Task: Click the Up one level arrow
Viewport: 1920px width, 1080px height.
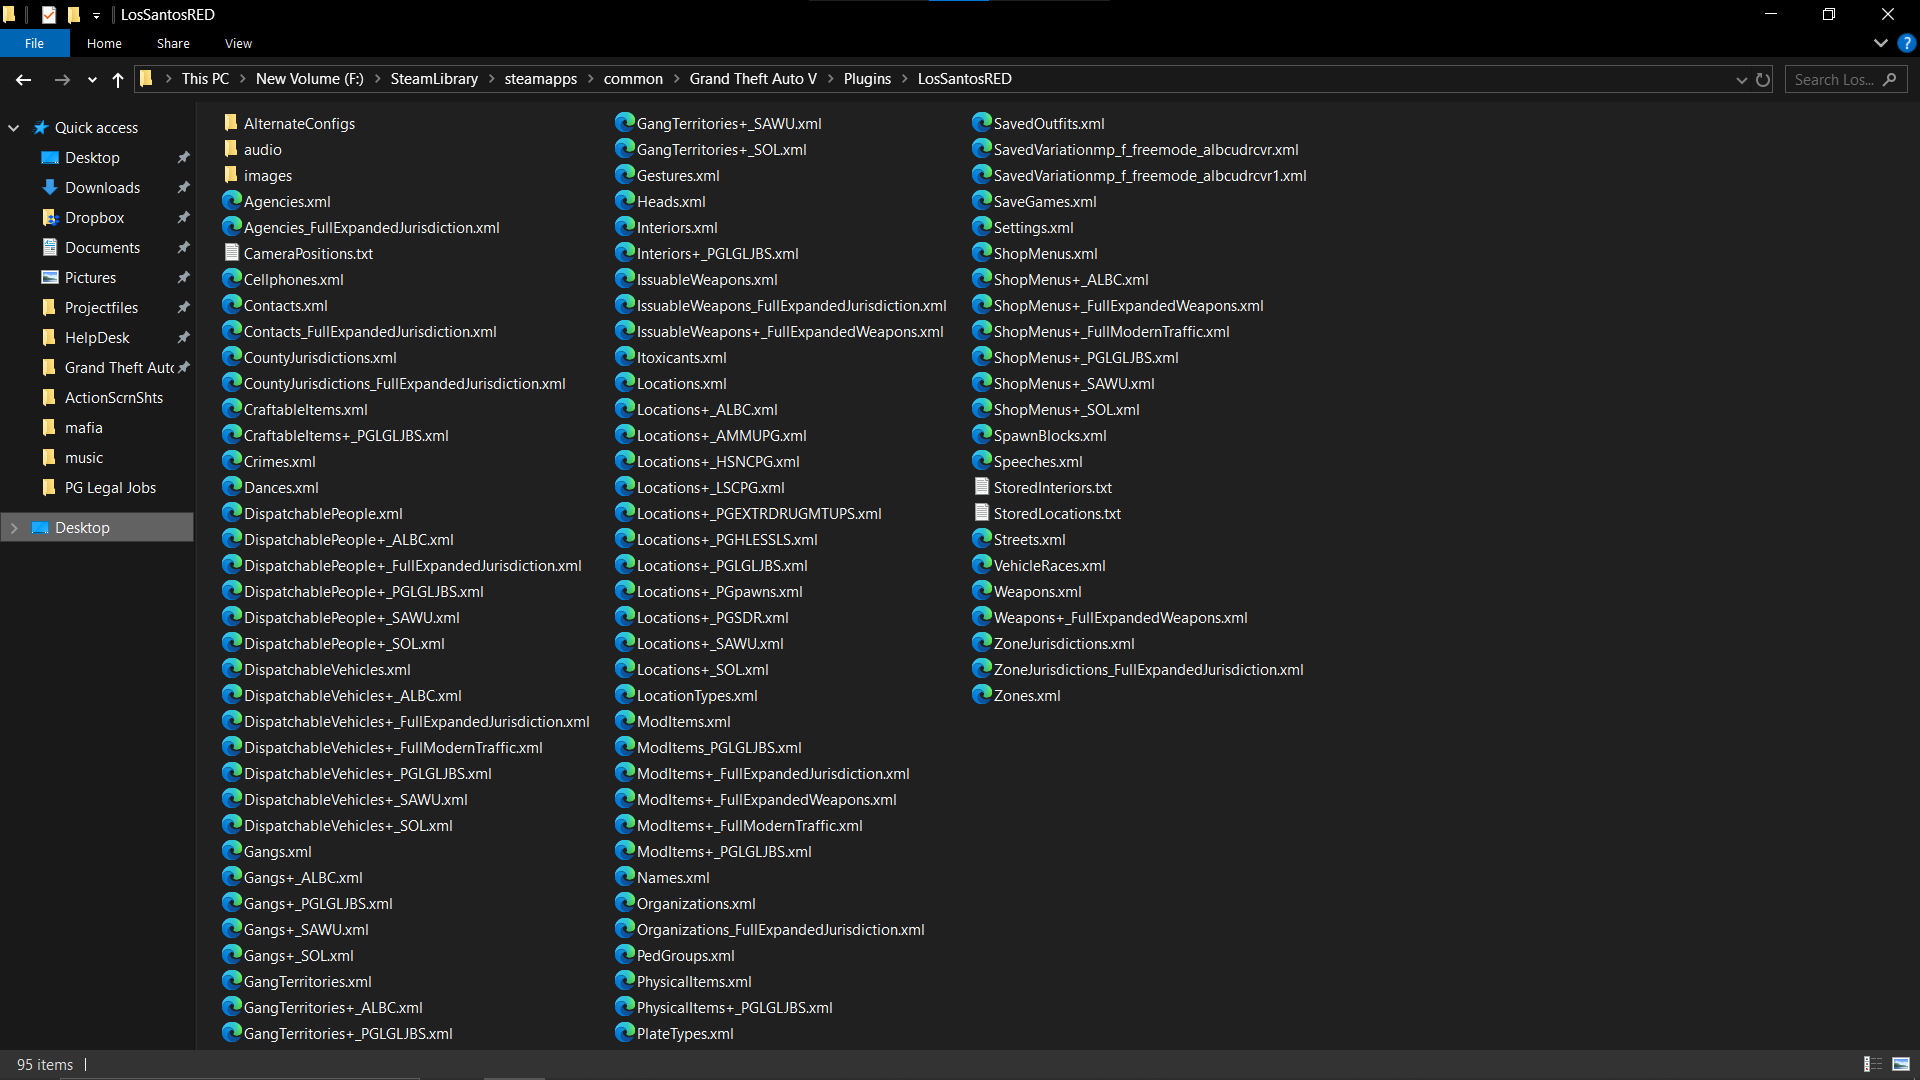Action: click(118, 80)
